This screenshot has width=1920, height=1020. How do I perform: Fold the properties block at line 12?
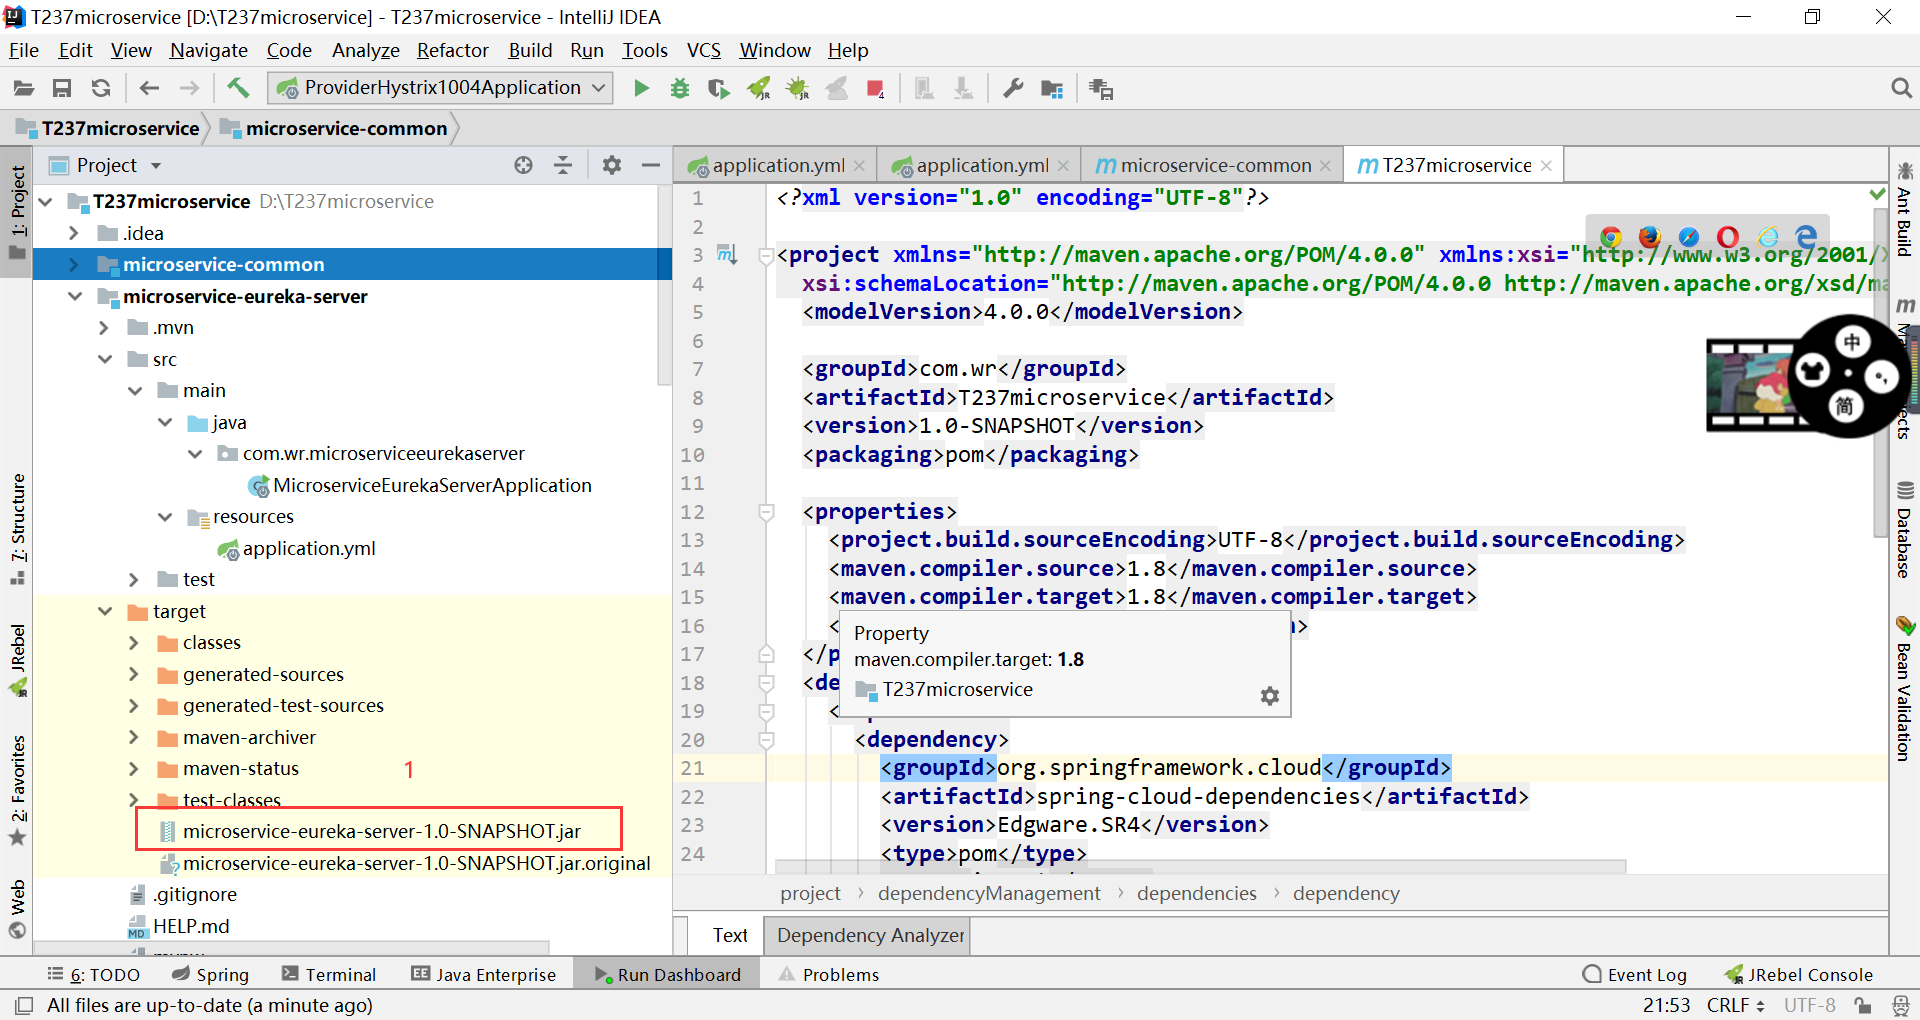coord(767,512)
